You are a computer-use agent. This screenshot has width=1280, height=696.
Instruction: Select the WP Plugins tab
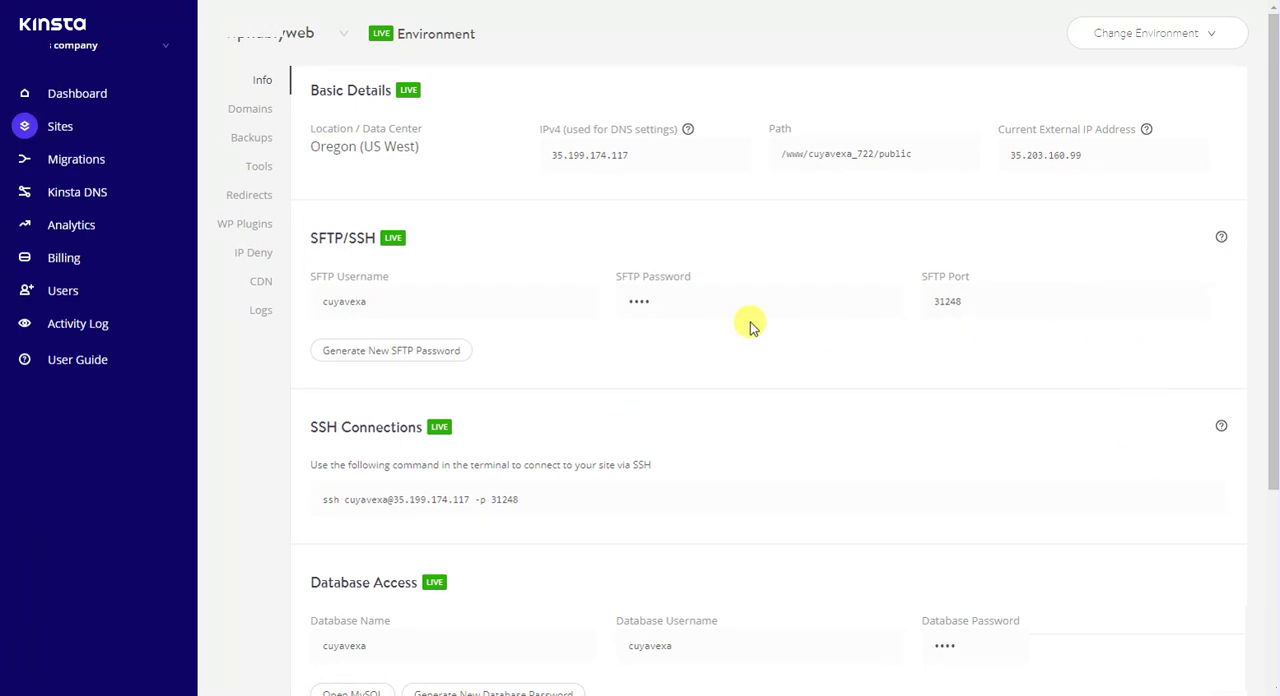[244, 223]
